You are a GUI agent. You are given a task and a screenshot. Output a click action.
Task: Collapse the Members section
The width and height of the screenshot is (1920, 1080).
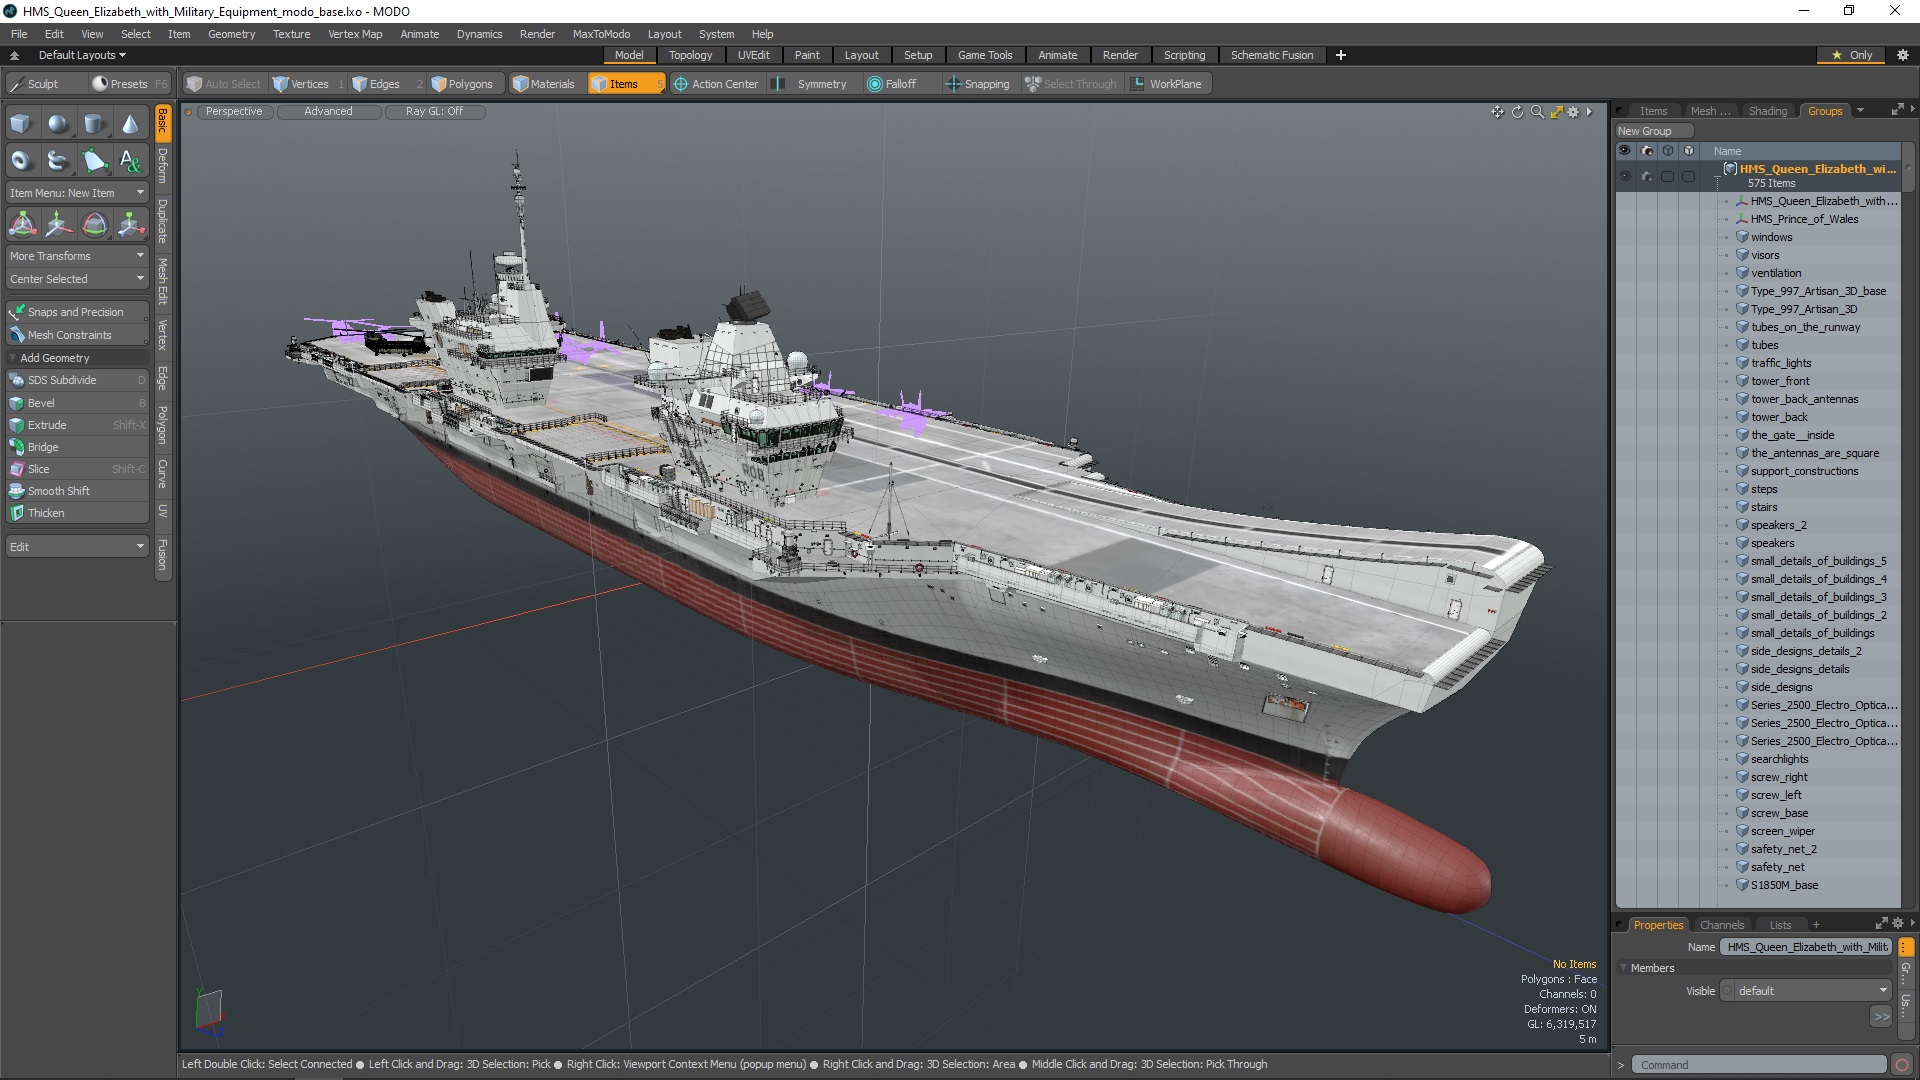tap(1624, 968)
